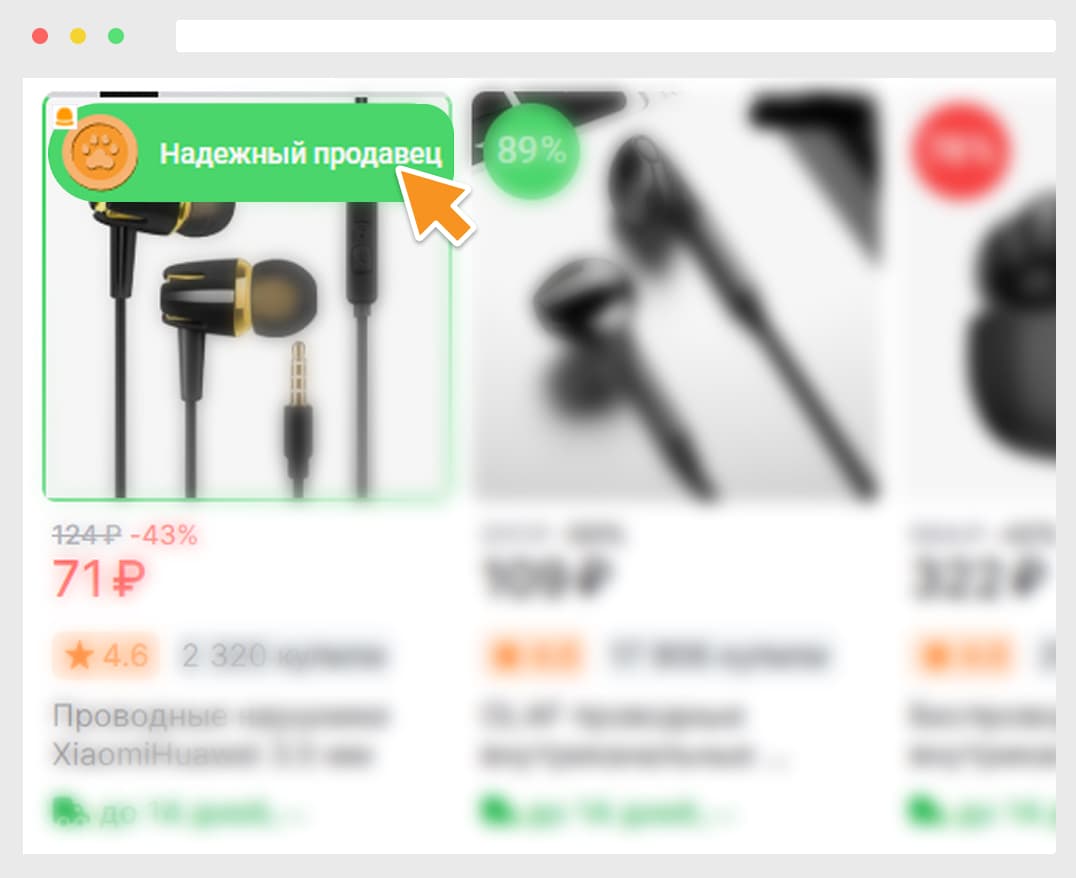This screenshot has width=1076, height=878.
Task: Click the orange star 4.6 rating
Action: (x=106, y=656)
